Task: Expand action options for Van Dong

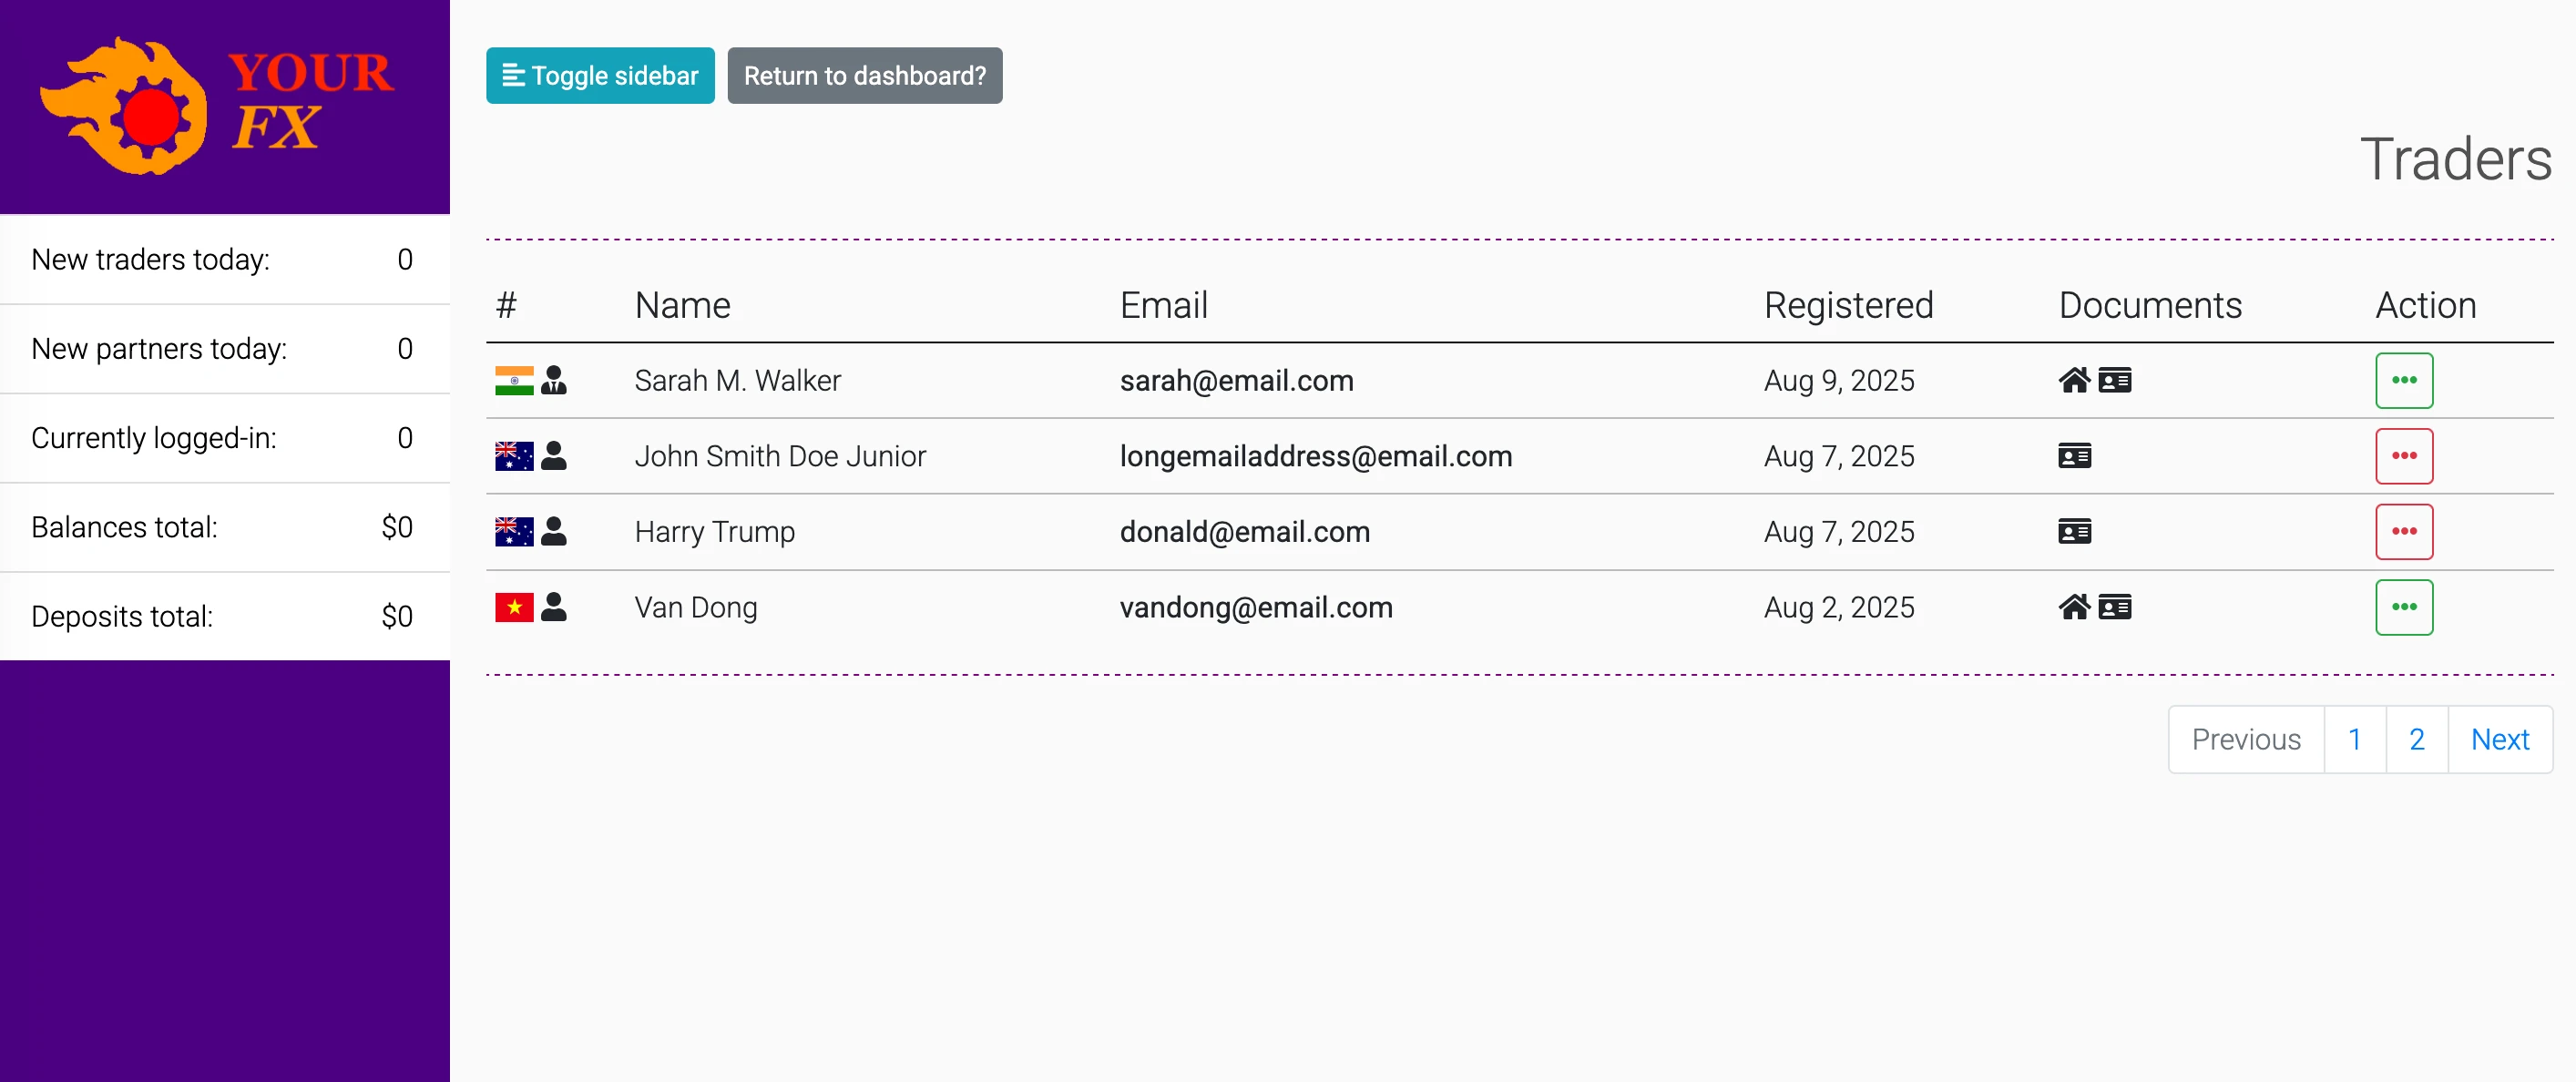Action: coord(2403,607)
